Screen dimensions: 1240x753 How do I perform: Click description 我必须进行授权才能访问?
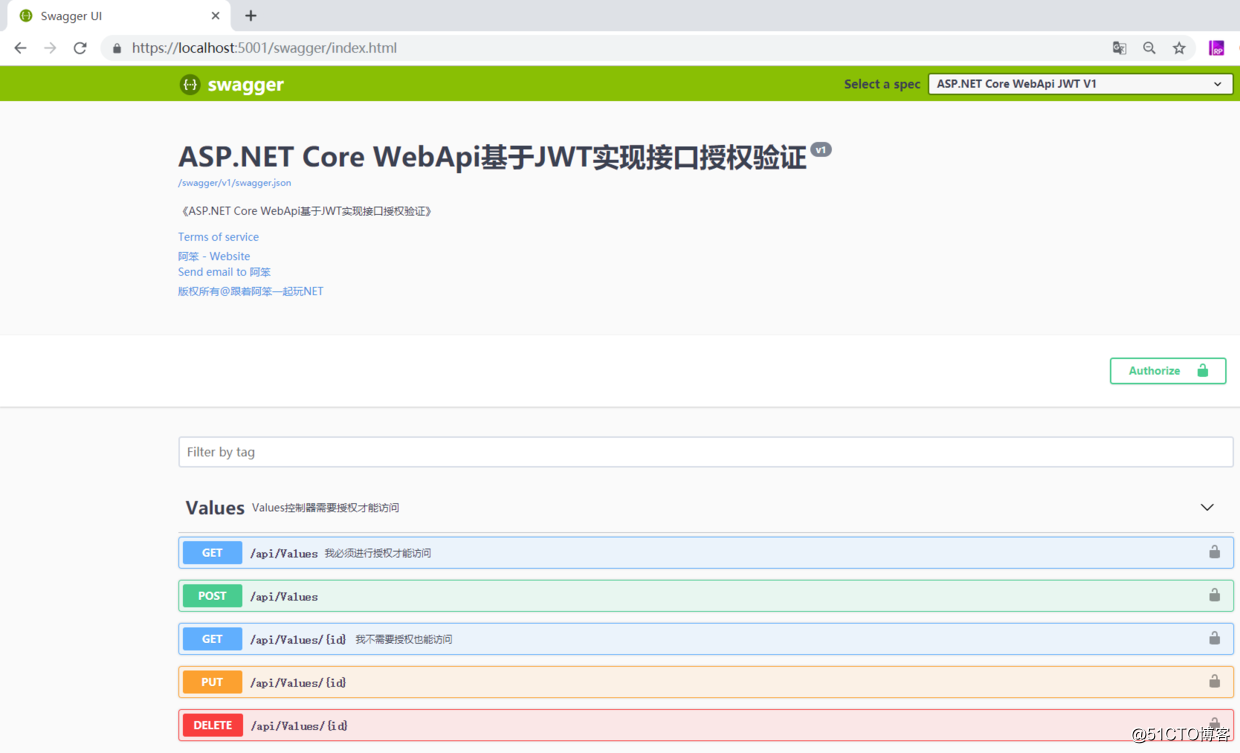coord(378,553)
